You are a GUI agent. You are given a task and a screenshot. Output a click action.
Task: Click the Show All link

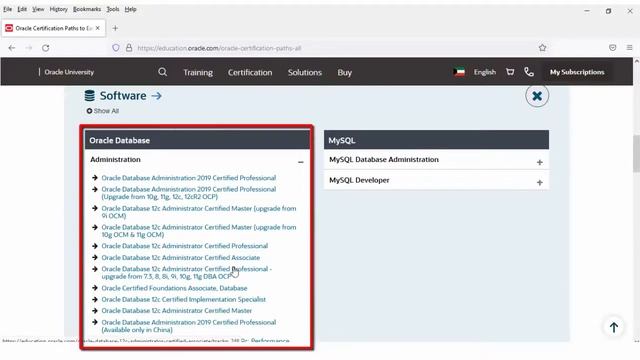coord(106,111)
